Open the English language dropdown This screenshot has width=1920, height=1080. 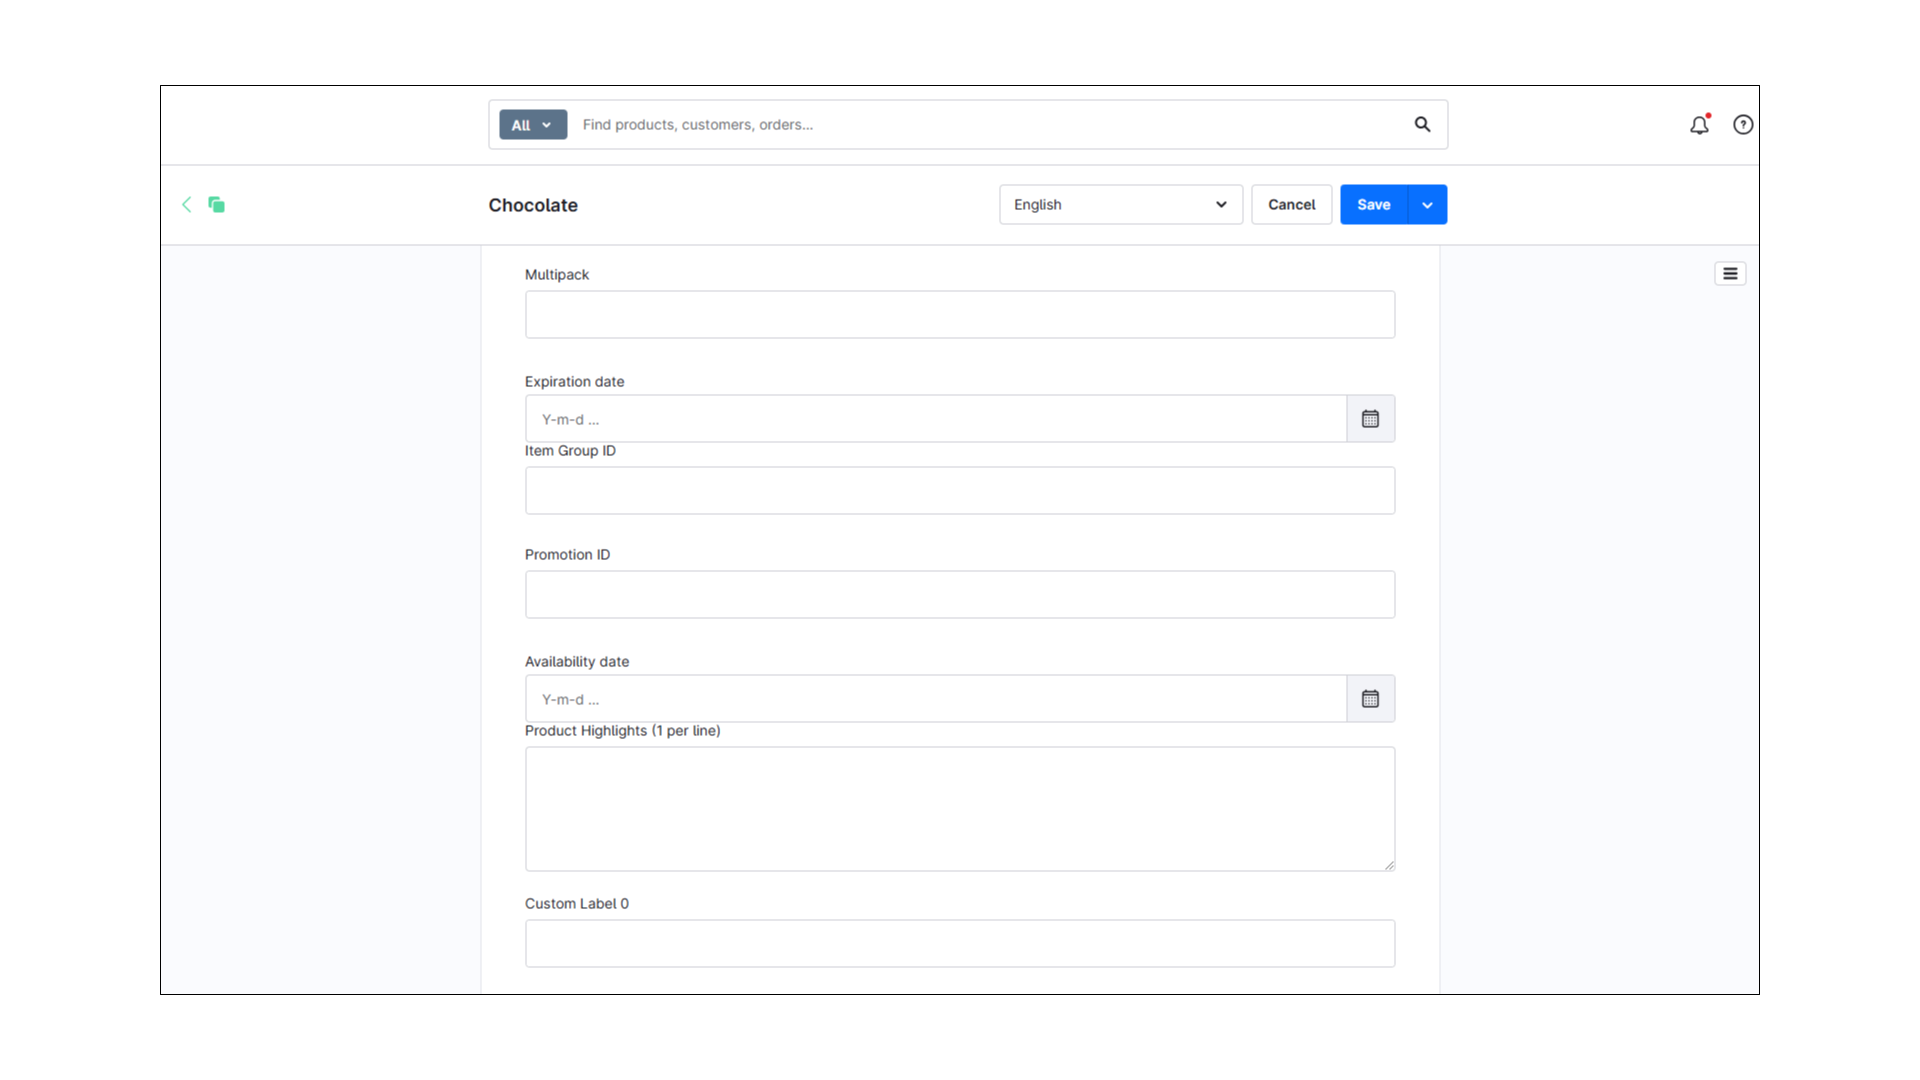[x=1119, y=204]
